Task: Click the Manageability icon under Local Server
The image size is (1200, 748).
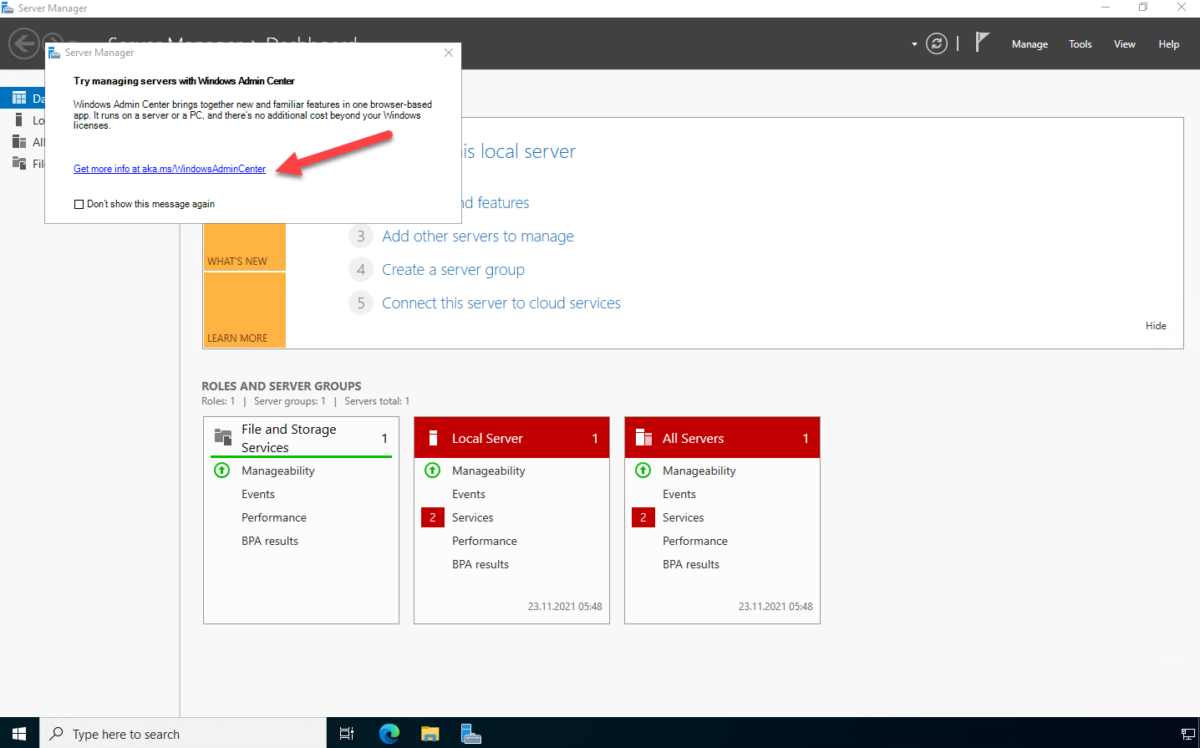Action: [432, 470]
